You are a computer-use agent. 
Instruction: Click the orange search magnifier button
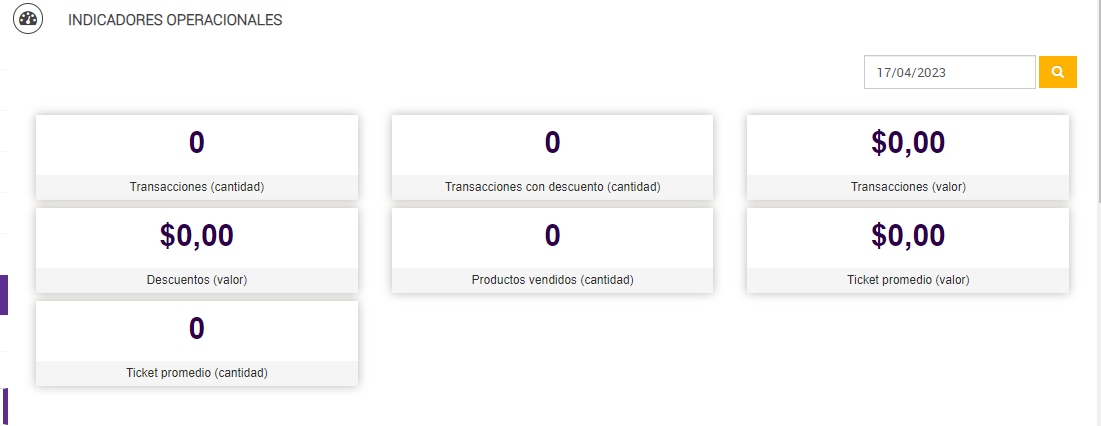pyautogui.click(x=1058, y=72)
